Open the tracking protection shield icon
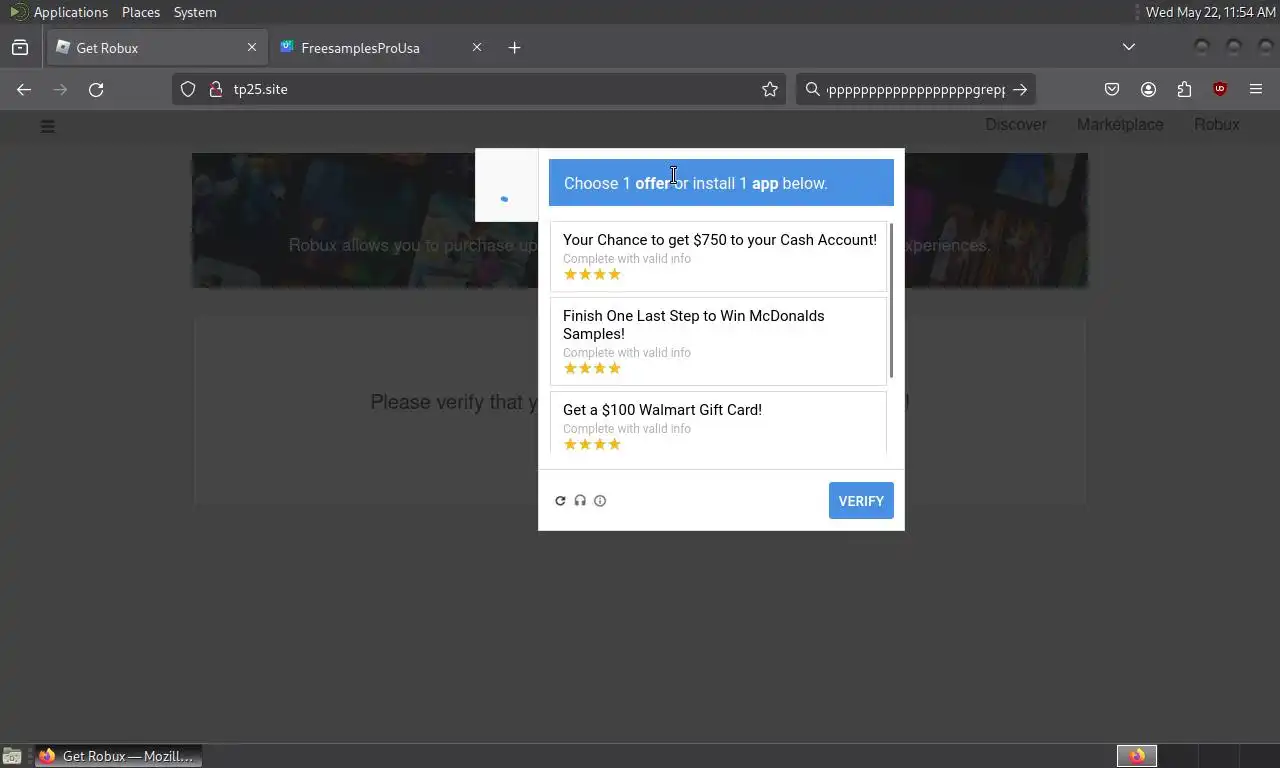Screen dimensions: 1280x768 [188, 89]
